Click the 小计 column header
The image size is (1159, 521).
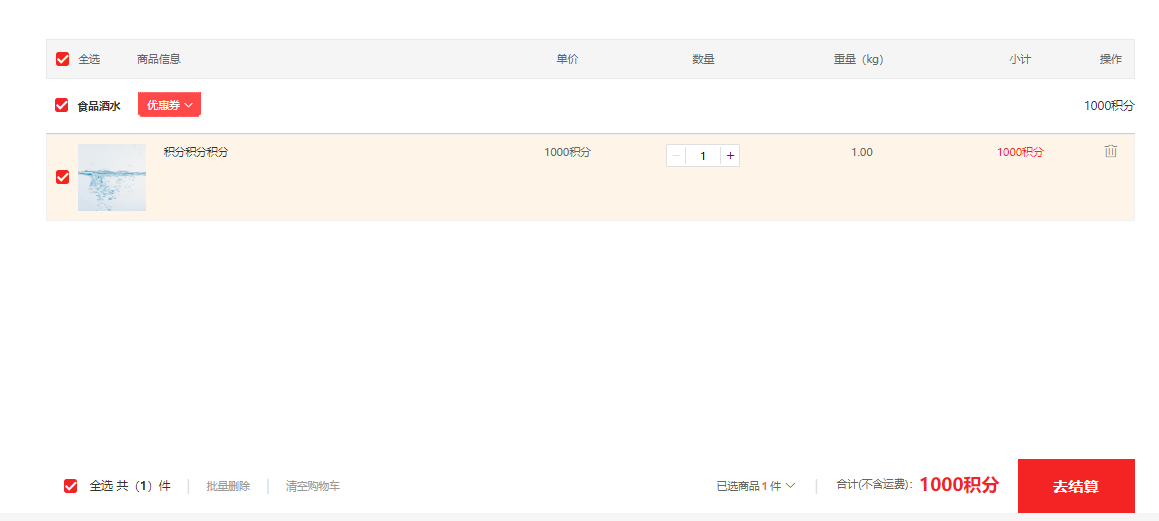[x=1020, y=59]
